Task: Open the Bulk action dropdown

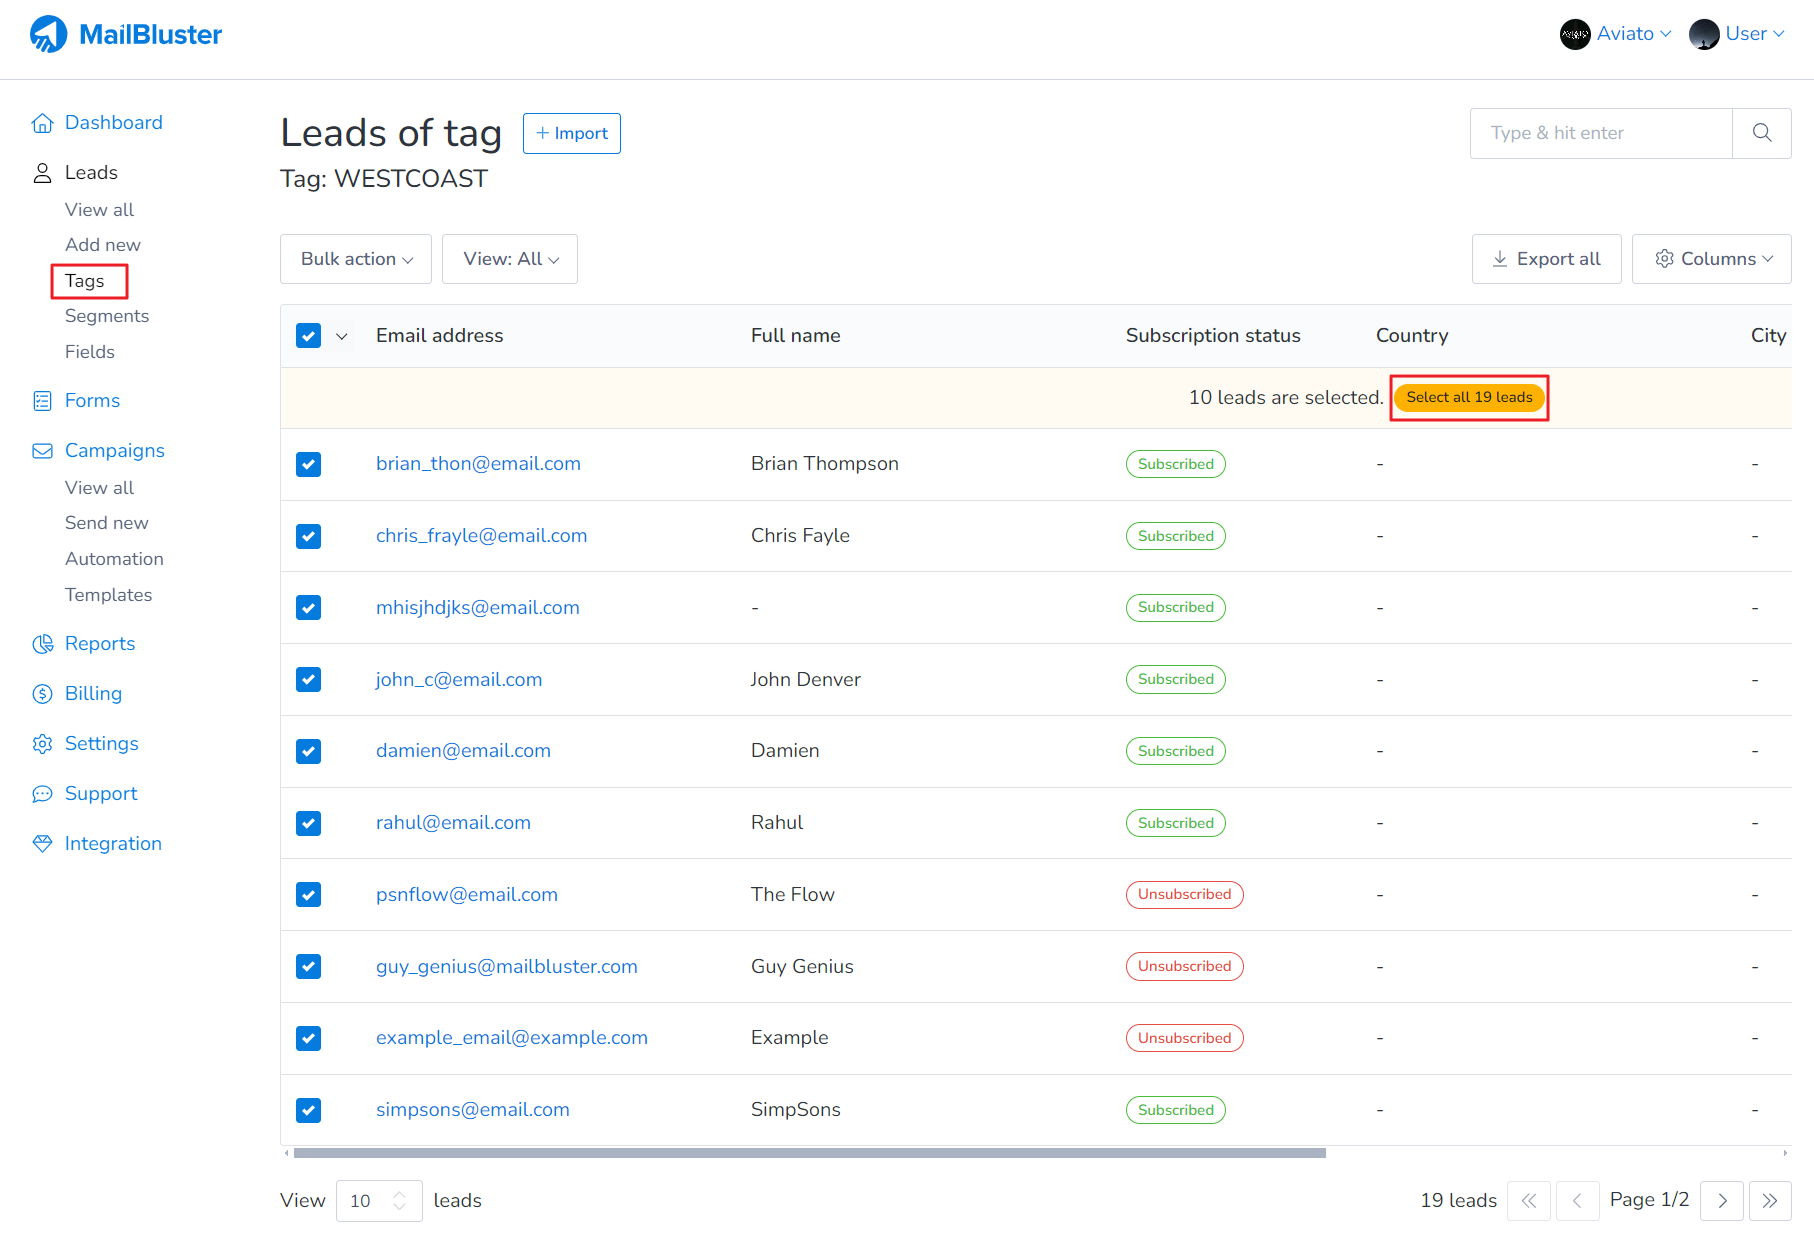Action: coord(356,259)
